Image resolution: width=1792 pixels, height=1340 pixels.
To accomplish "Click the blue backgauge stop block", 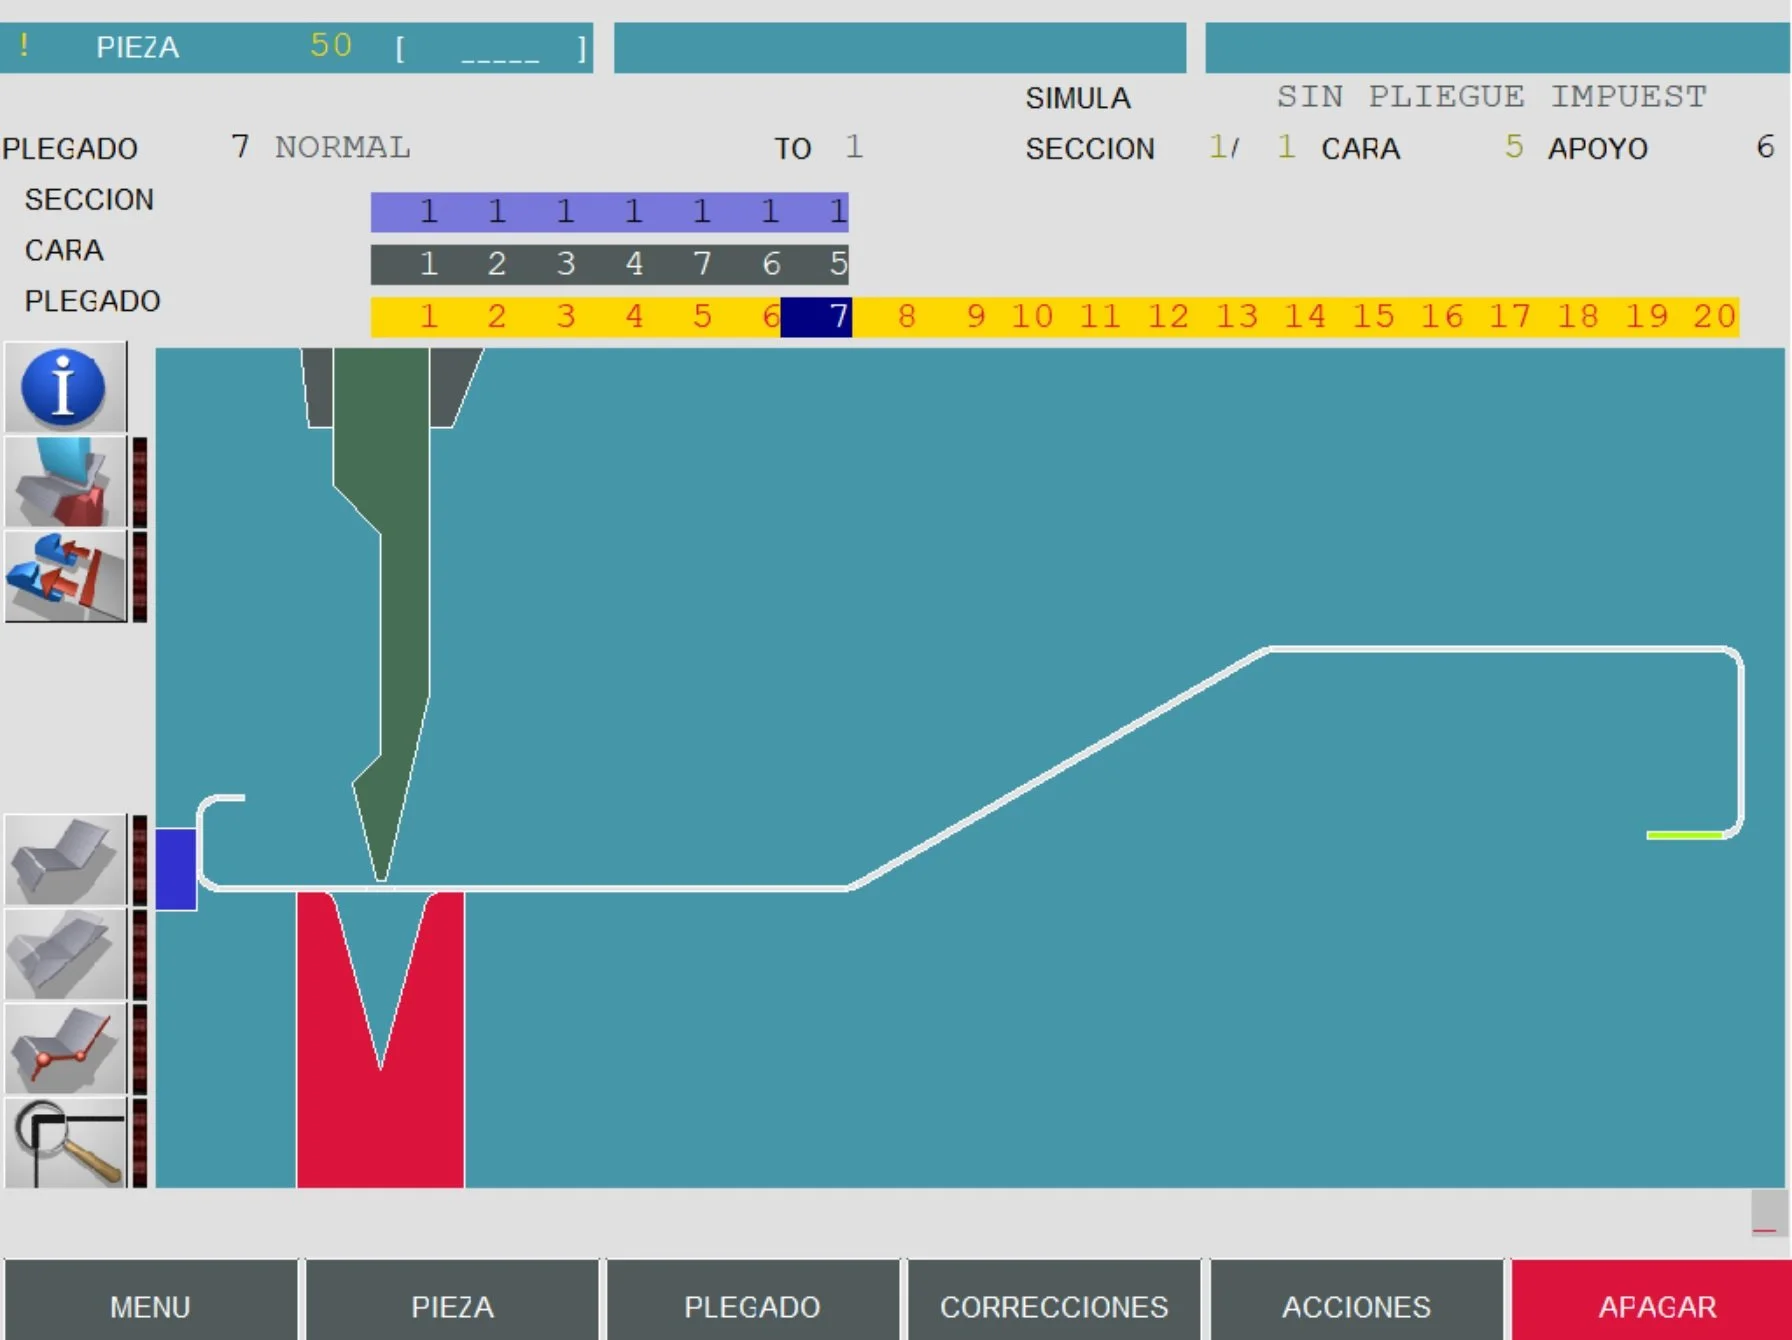I will pos(176,869).
